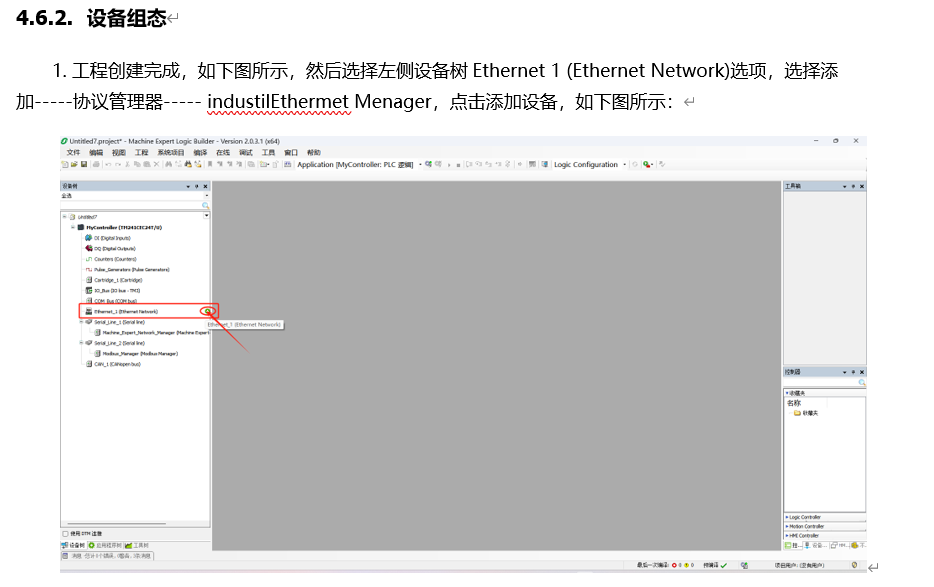The height and width of the screenshot is (587, 934).
Task: Switch to the 工具树 tab
Action: pos(137,545)
